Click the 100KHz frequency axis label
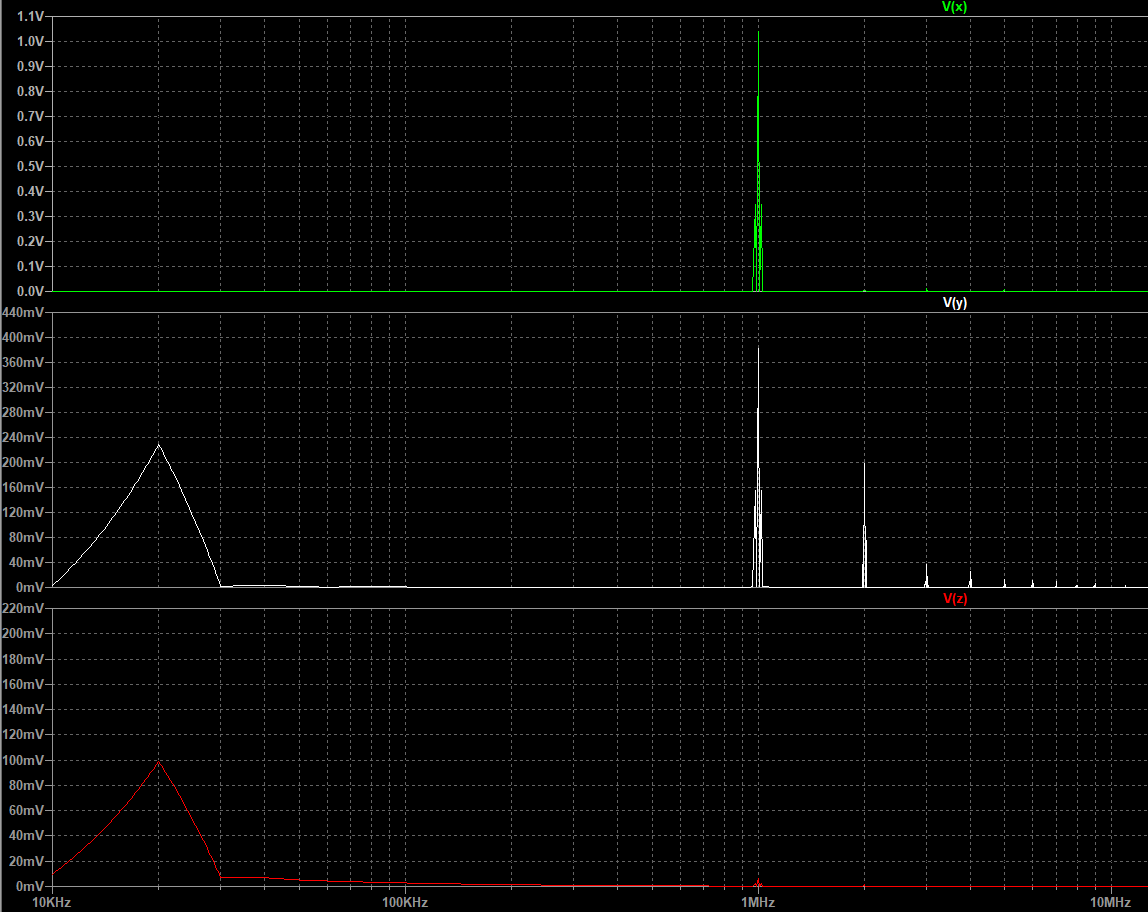This screenshot has height=912, width=1148. pyautogui.click(x=405, y=902)
